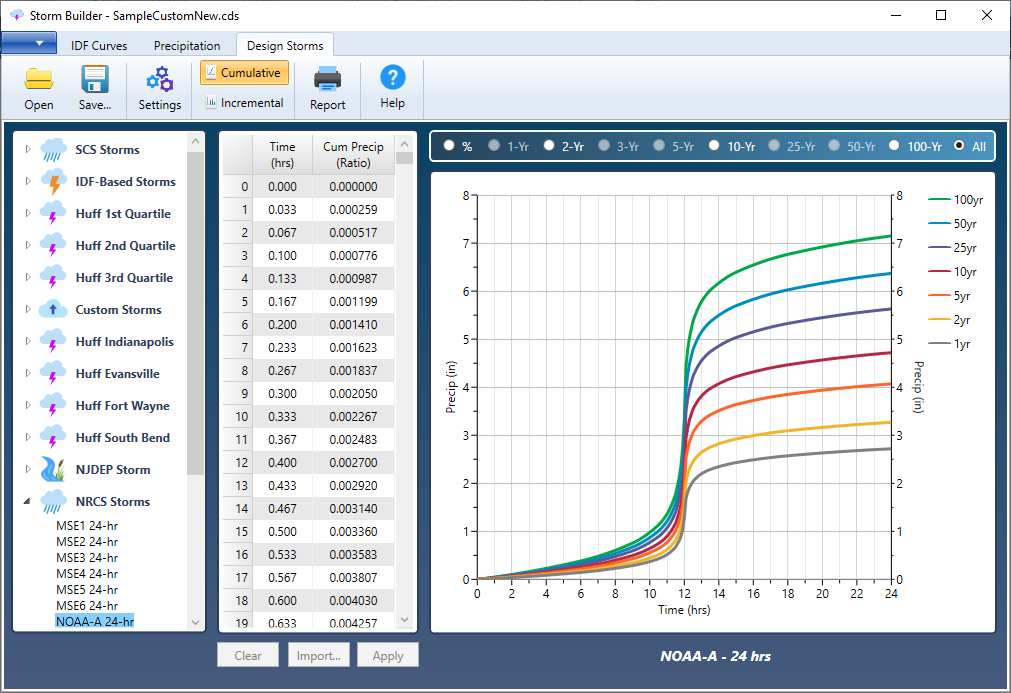Select the NJDEP Storm river icon
1011x693 pixels.
click(54, 469)
